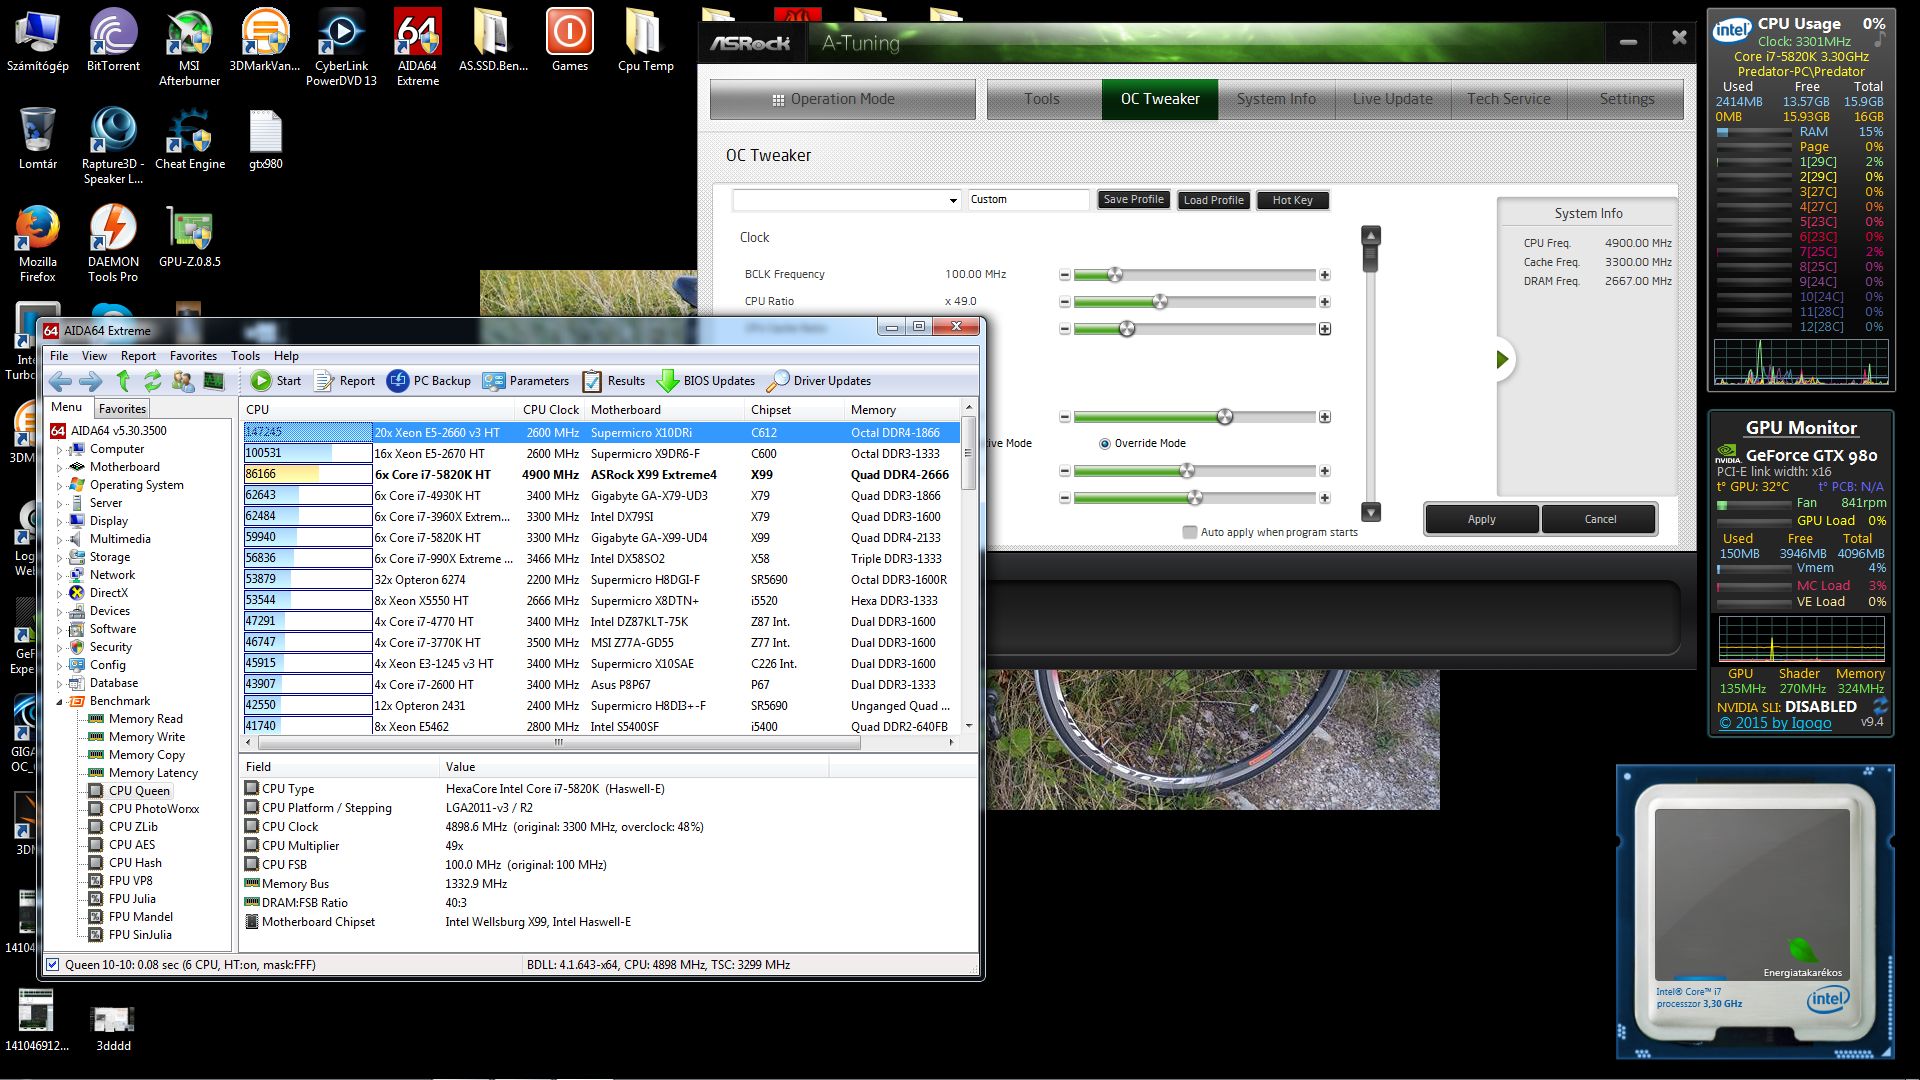The width and height of the screenshot is (1920, 1080).
Task: Click Load Profile button
Action: click(1213, 200)
